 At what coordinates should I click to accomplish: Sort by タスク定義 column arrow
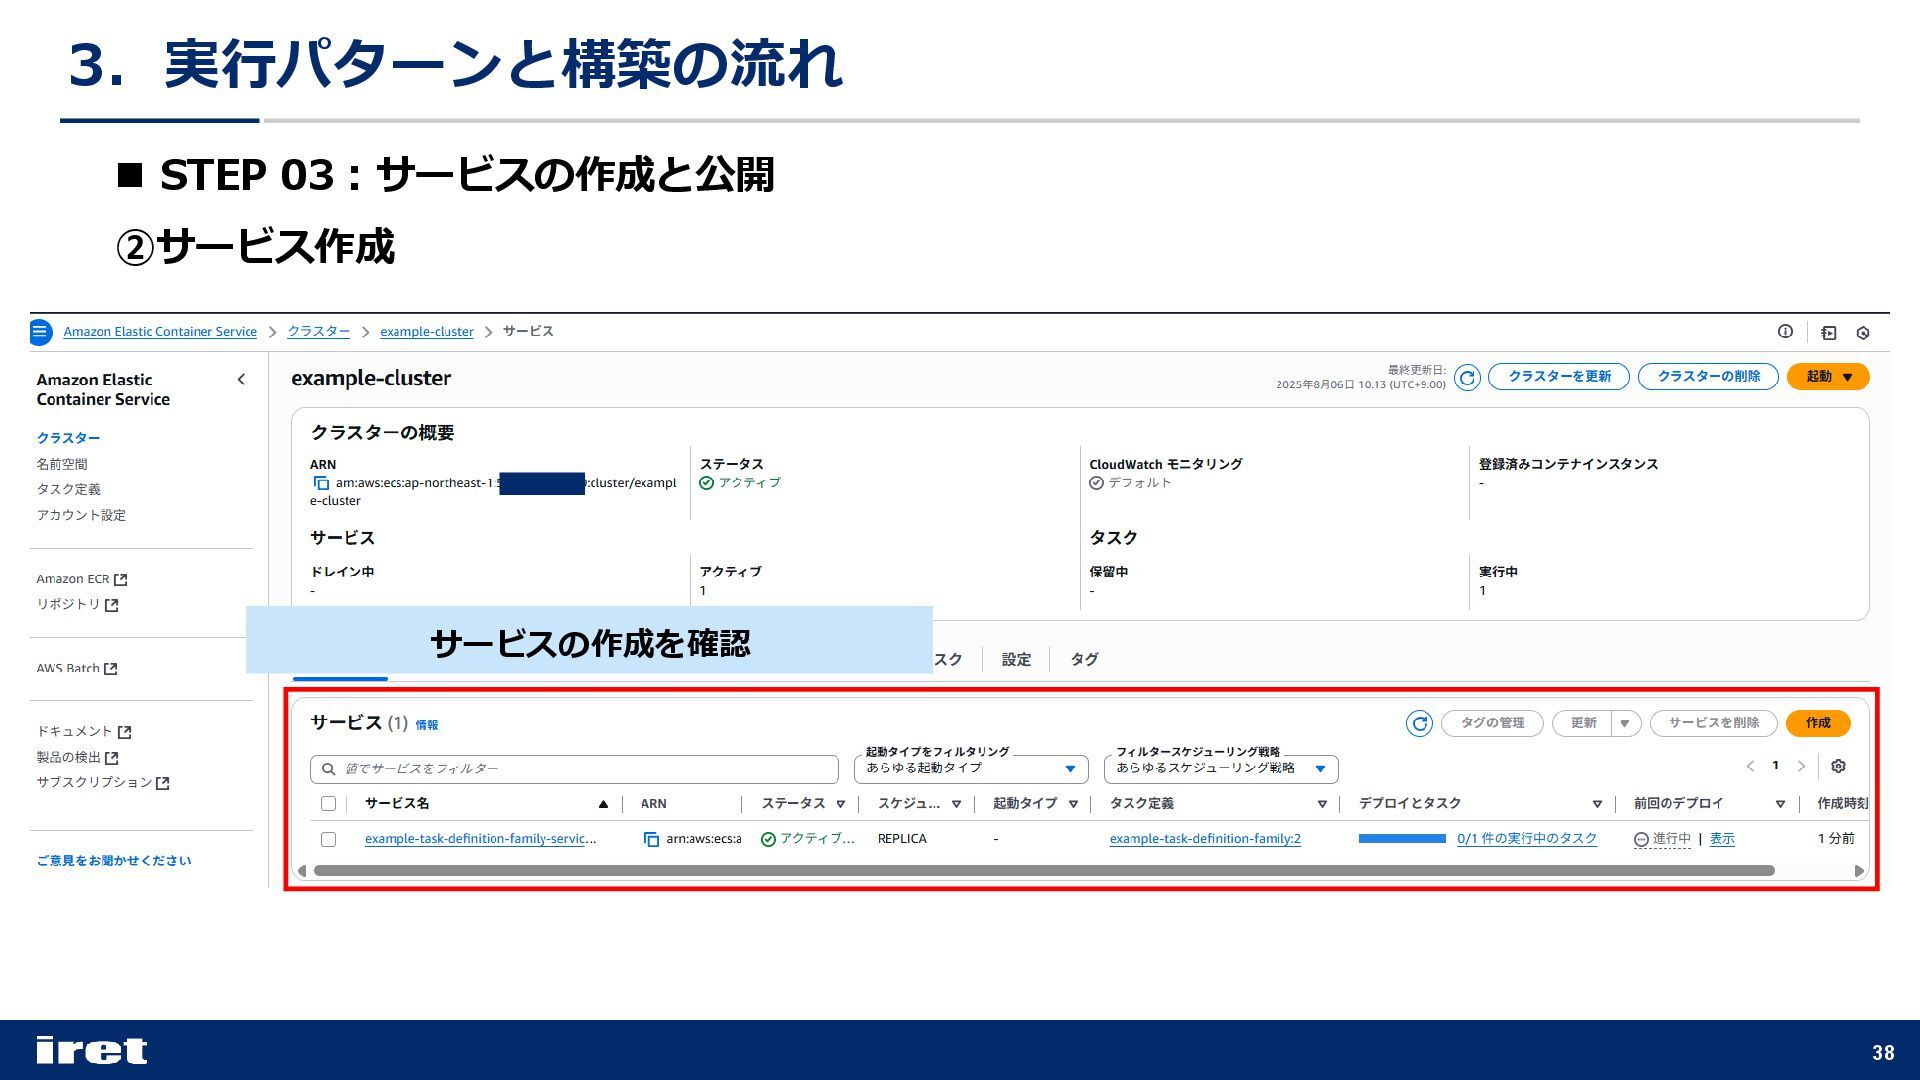coord(1322,804)
